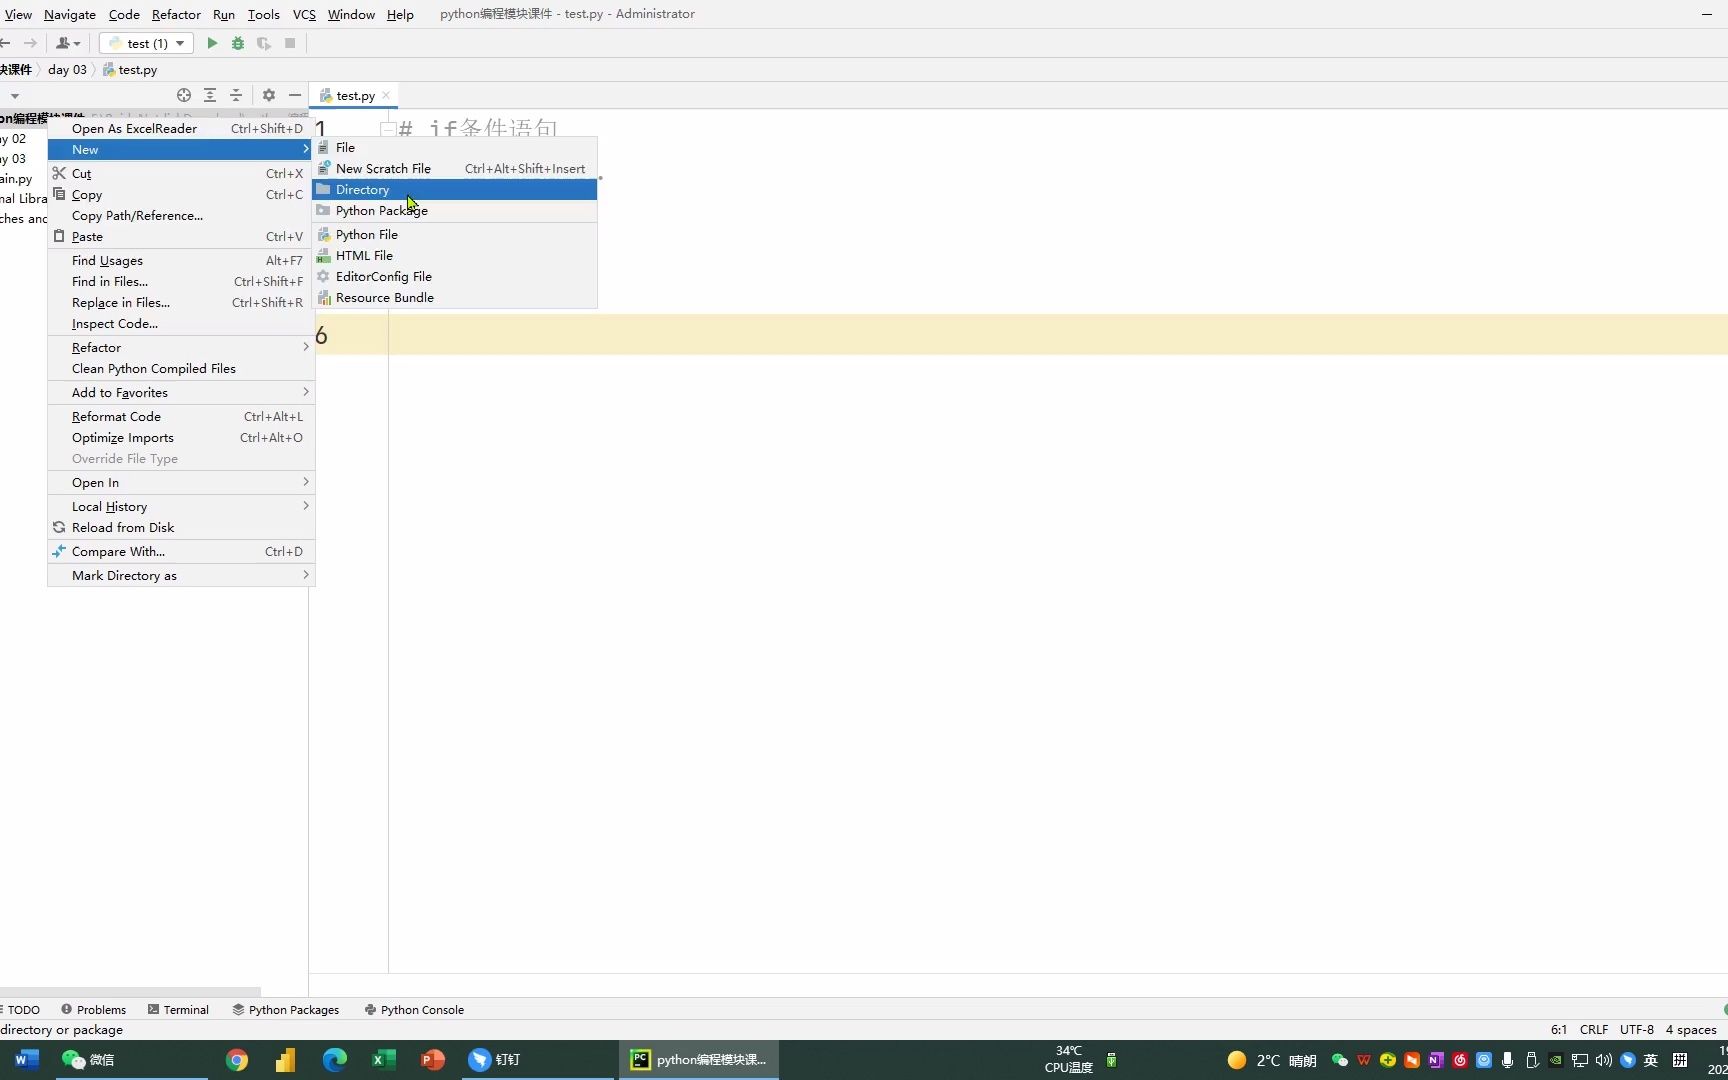The width and height of the screenshot is (1728, 1080).
Task: Open the project view selector dropdown arrow
Action: click(x=15, y=96)
